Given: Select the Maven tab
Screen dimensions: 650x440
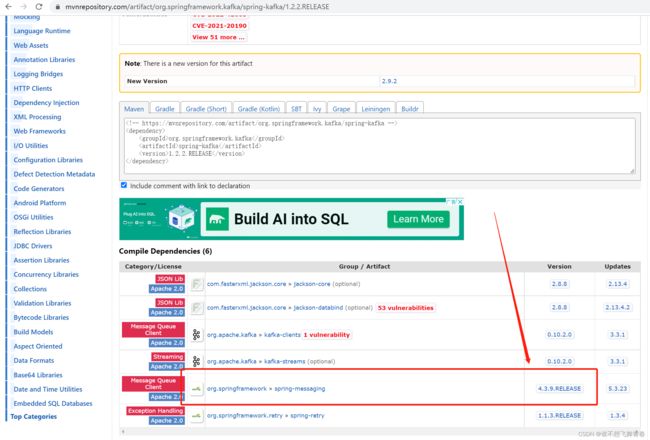Looking at the screenshot, I should pos(134,109).
